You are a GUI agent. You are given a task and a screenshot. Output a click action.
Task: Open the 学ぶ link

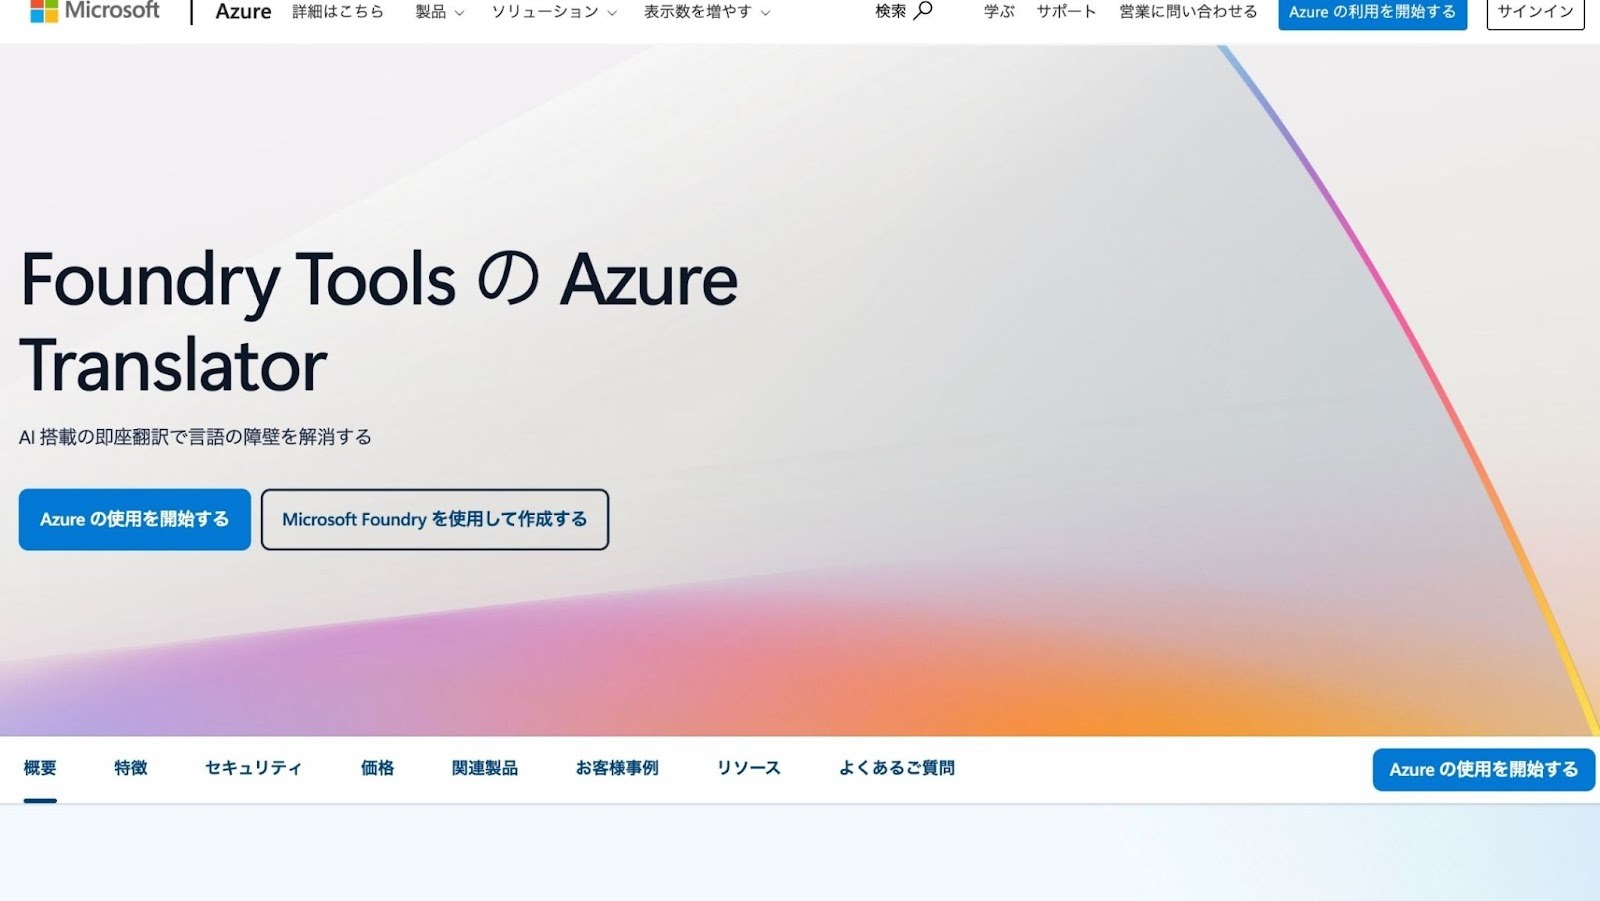999,12
